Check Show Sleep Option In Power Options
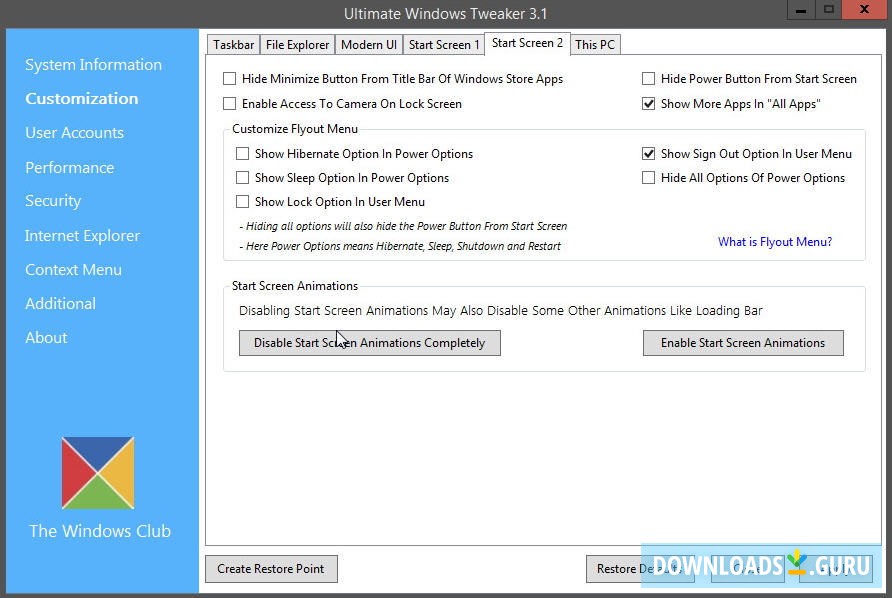Viewport: 892px width, 598px height. pos(242,177)
